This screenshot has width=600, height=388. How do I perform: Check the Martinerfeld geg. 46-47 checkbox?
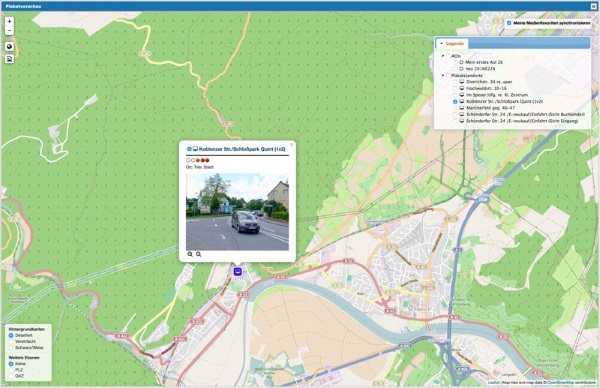pyautogui.click(x=455, y=108)
